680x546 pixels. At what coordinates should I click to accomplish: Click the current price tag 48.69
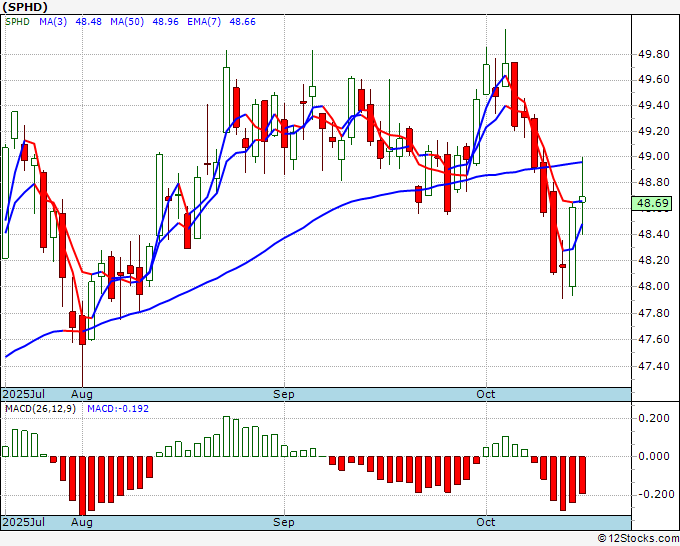[x=653, y=203]
